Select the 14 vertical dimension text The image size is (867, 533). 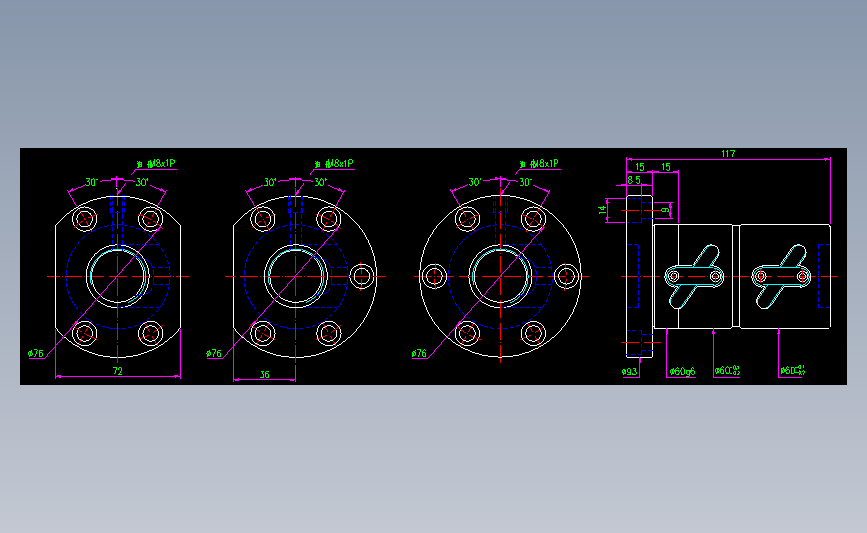(x=602, y=210)
